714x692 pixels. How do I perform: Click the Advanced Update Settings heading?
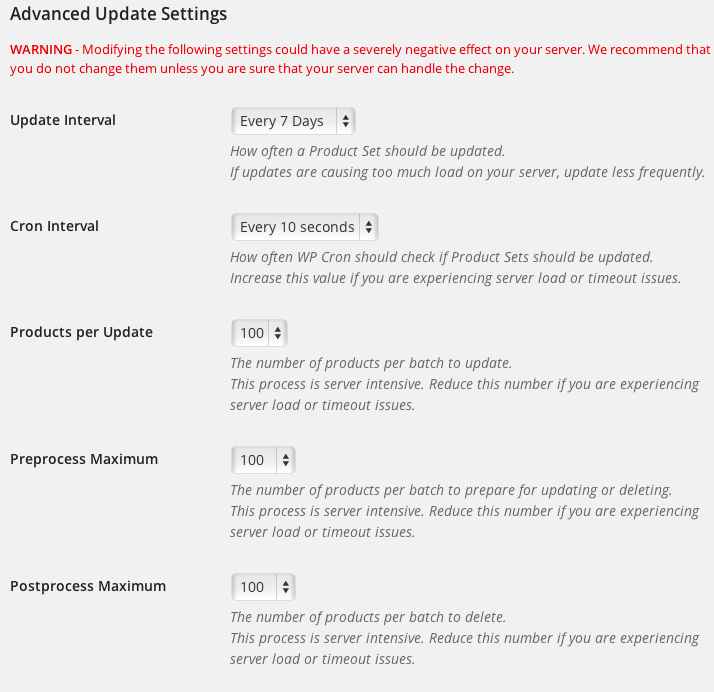(x=118, y=15)
